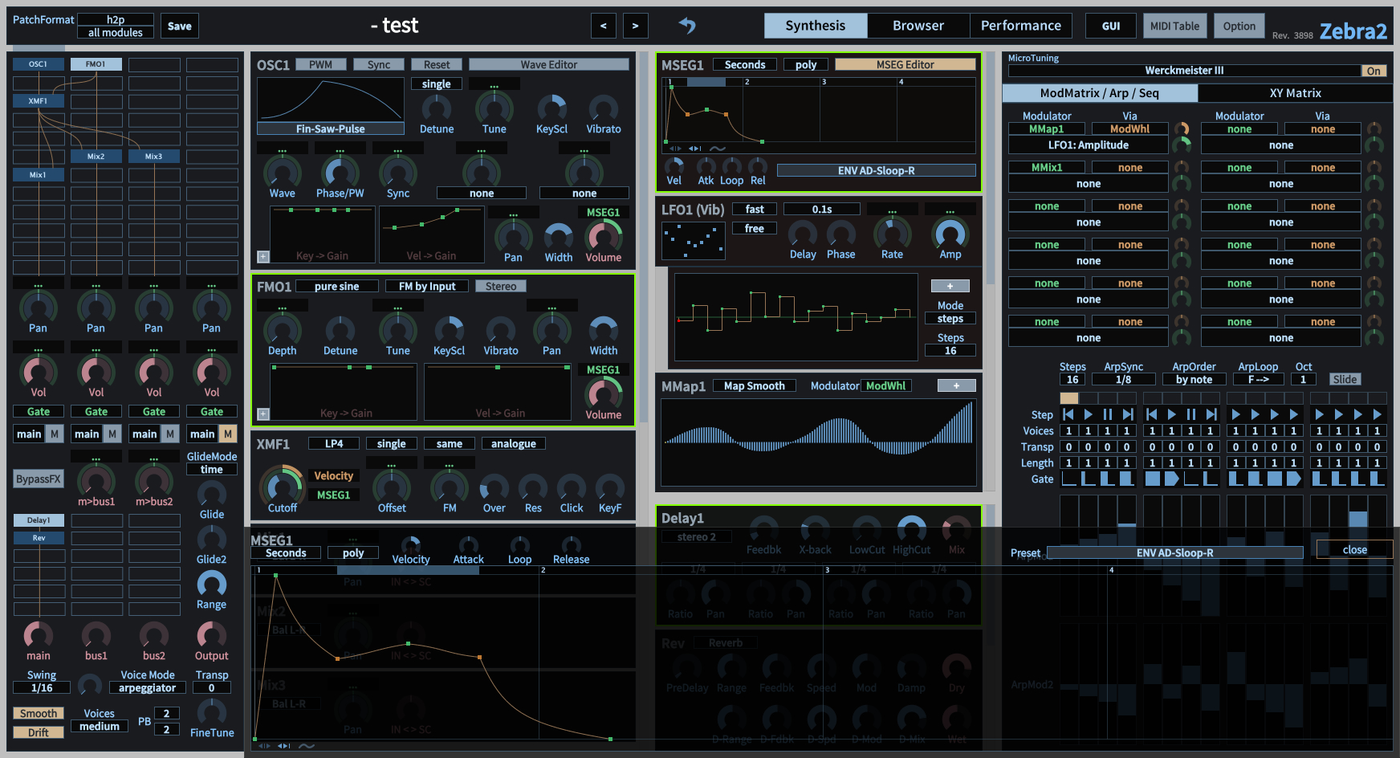
Task: Click the XMF1 Cutoff knob
Action: [282, 485]
